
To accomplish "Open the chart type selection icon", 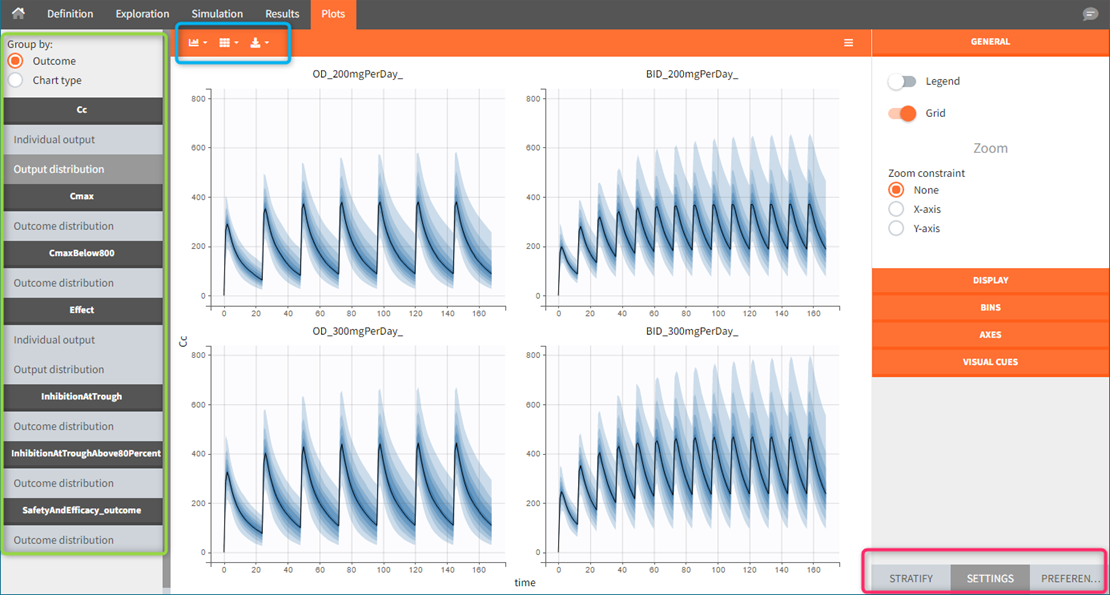I will coord(197,43).
